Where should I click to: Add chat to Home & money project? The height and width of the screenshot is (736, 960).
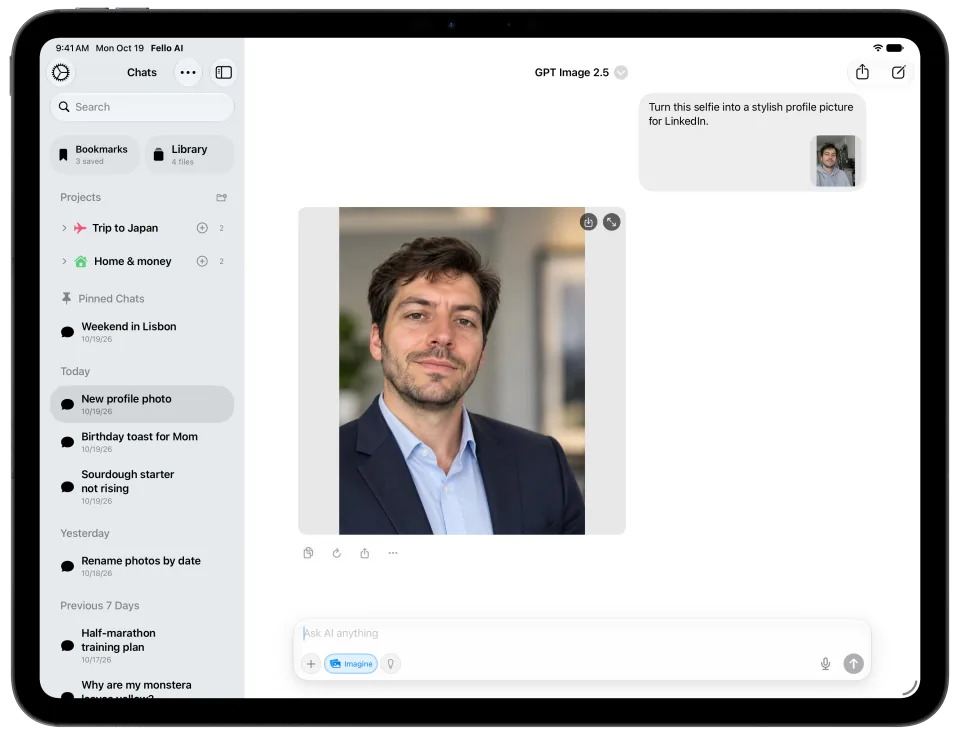(202, 261)
